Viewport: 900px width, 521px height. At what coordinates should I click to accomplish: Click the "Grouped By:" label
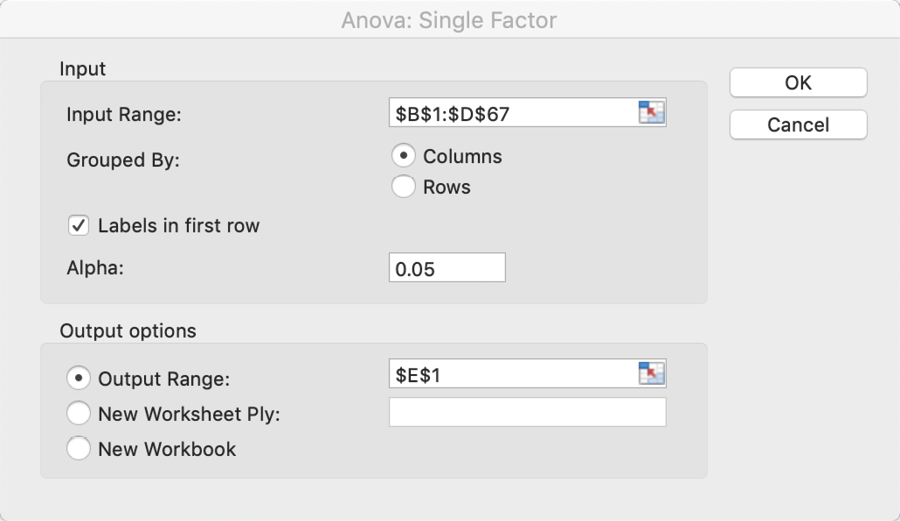point(123,160)
